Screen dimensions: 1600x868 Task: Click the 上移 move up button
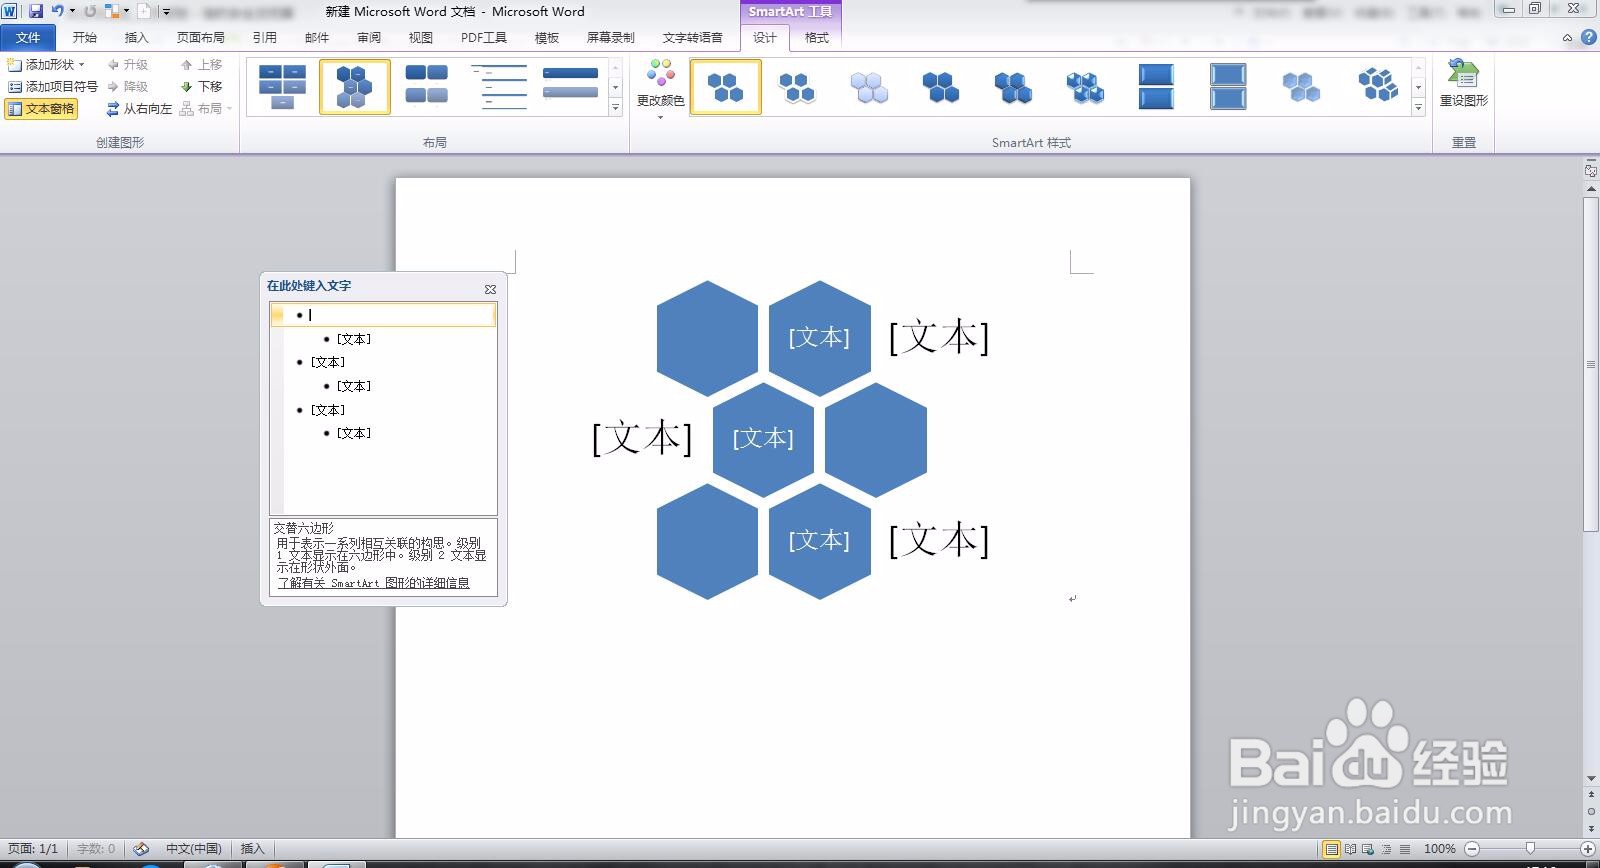(201, 65)
